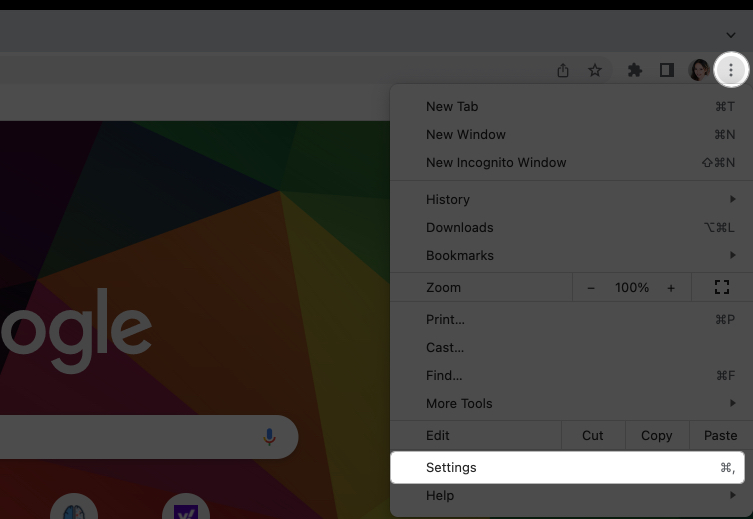Click the 100% zoom value
This screenshot has width=753, height=519.
pos(632,288)
